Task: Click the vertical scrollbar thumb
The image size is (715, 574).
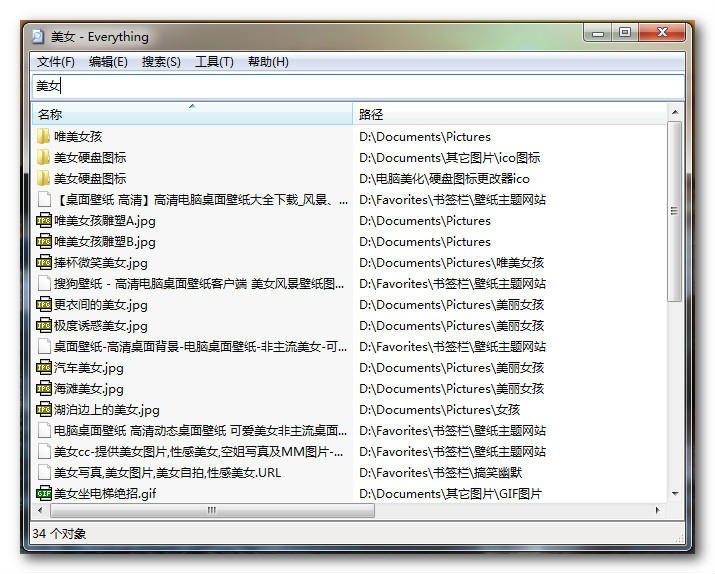Action: point(675,211)
